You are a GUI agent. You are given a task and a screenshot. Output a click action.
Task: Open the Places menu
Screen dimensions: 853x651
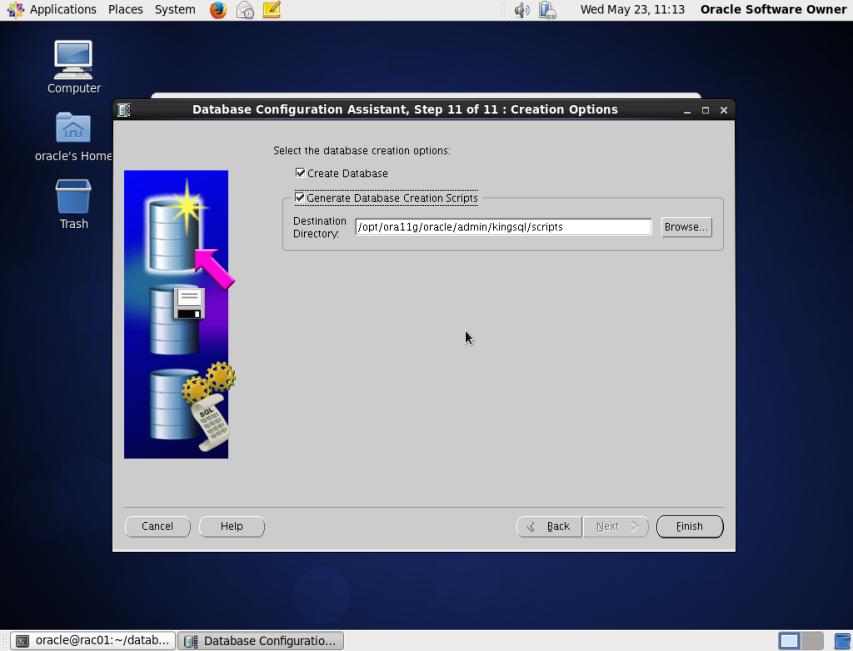[125, 10]
